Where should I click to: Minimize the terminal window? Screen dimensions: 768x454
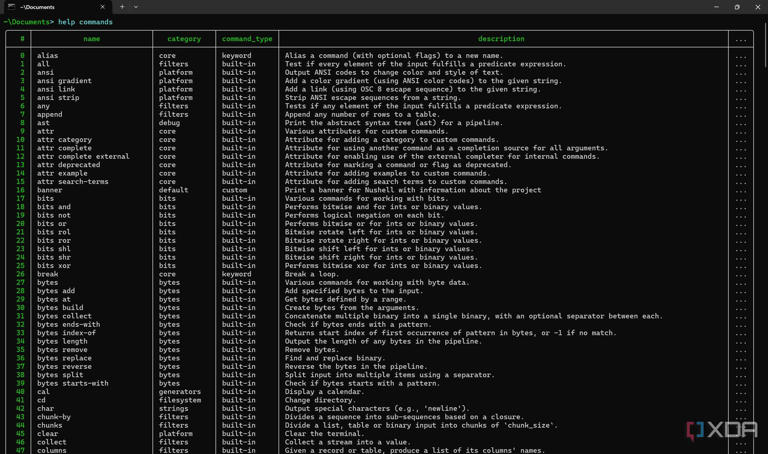tap(716, 7)
